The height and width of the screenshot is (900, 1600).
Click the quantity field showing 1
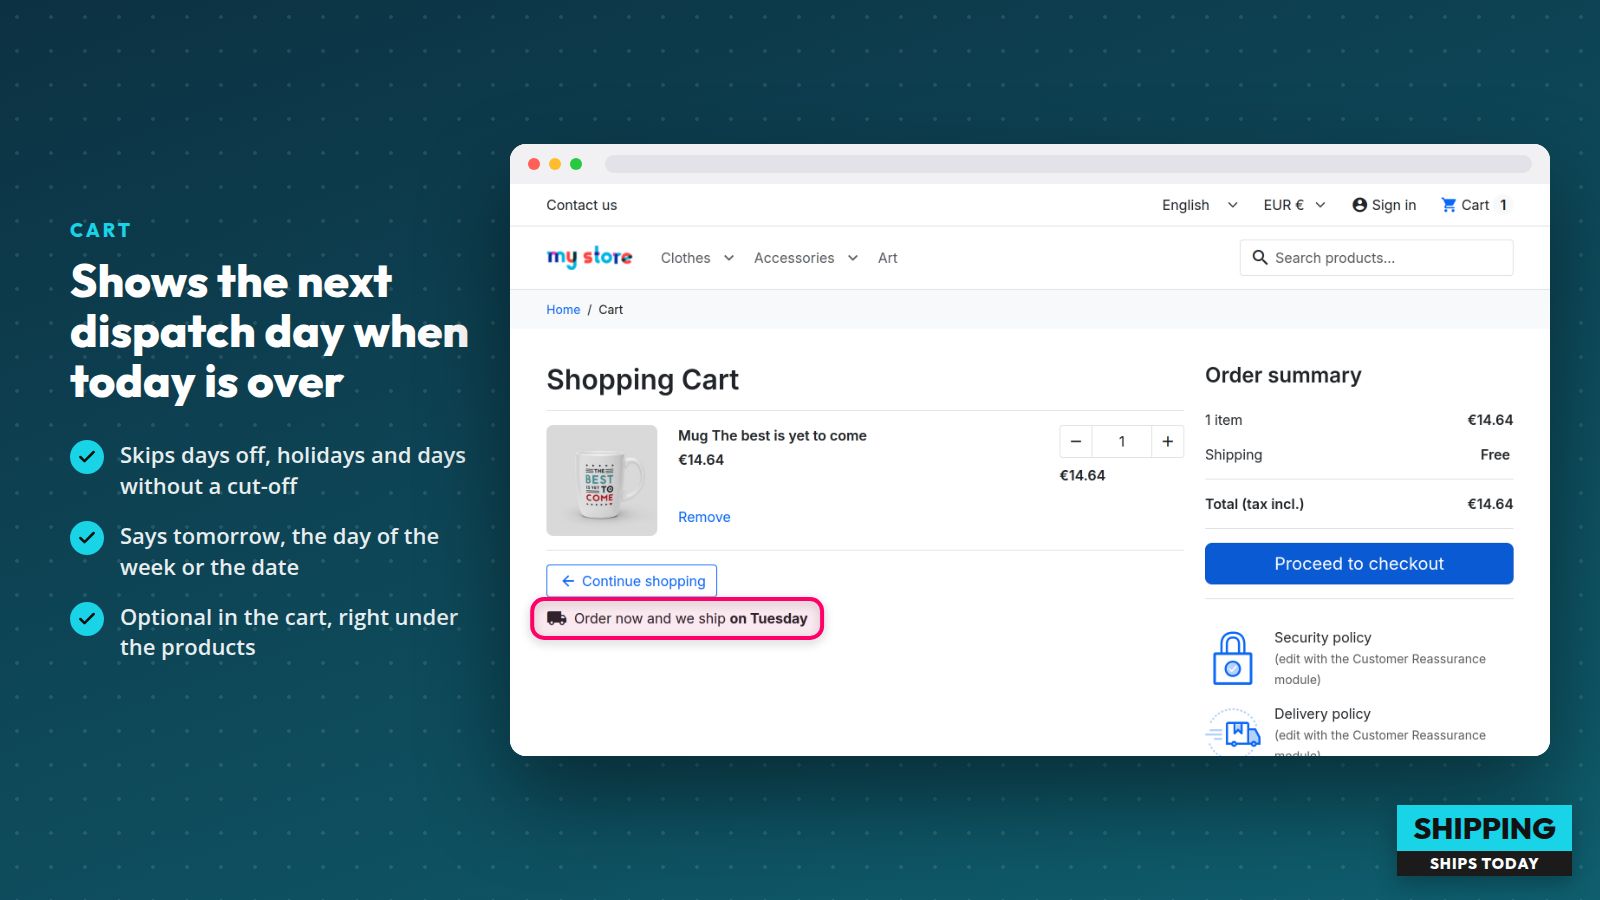[1122, 442]
